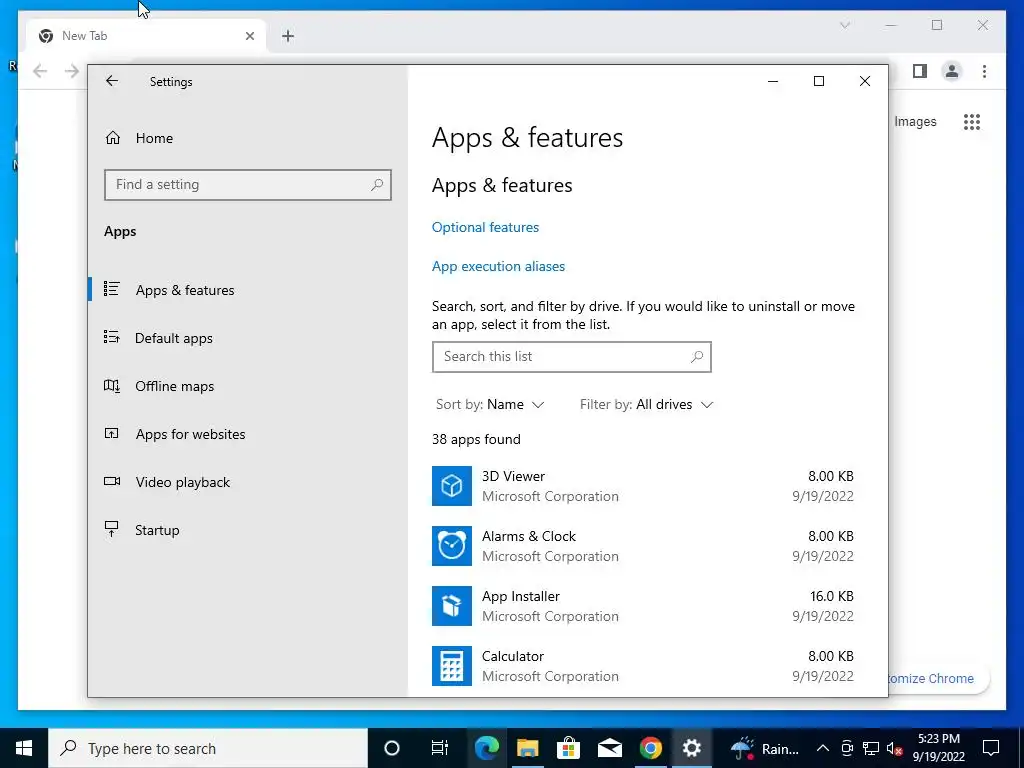Open Filter by All drives dropdown
The width and height of the screenshot is (1024, 768).
[x=646, y=404]
